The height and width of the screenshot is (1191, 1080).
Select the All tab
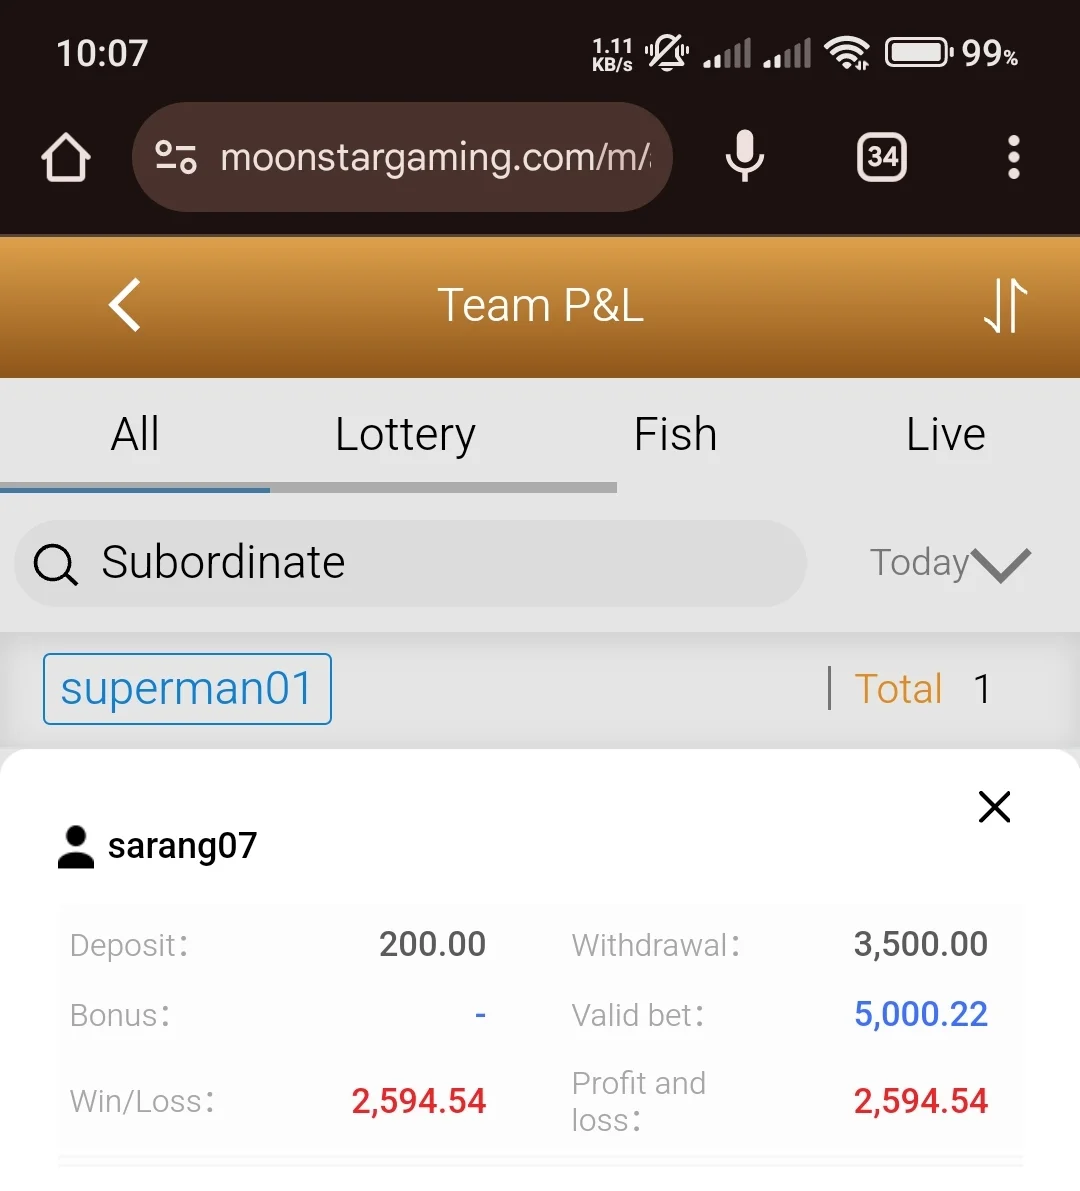point(135,434)
